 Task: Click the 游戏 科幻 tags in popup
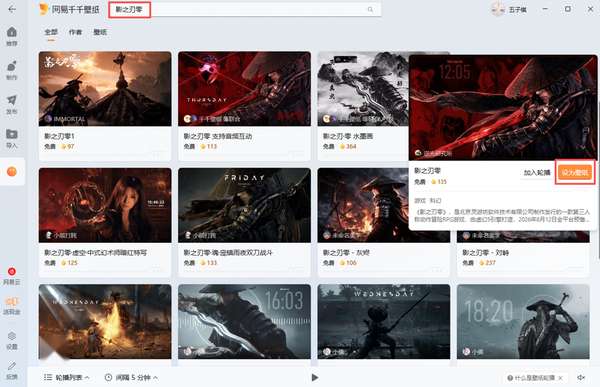pyautogui.click(x=428, y=201)
